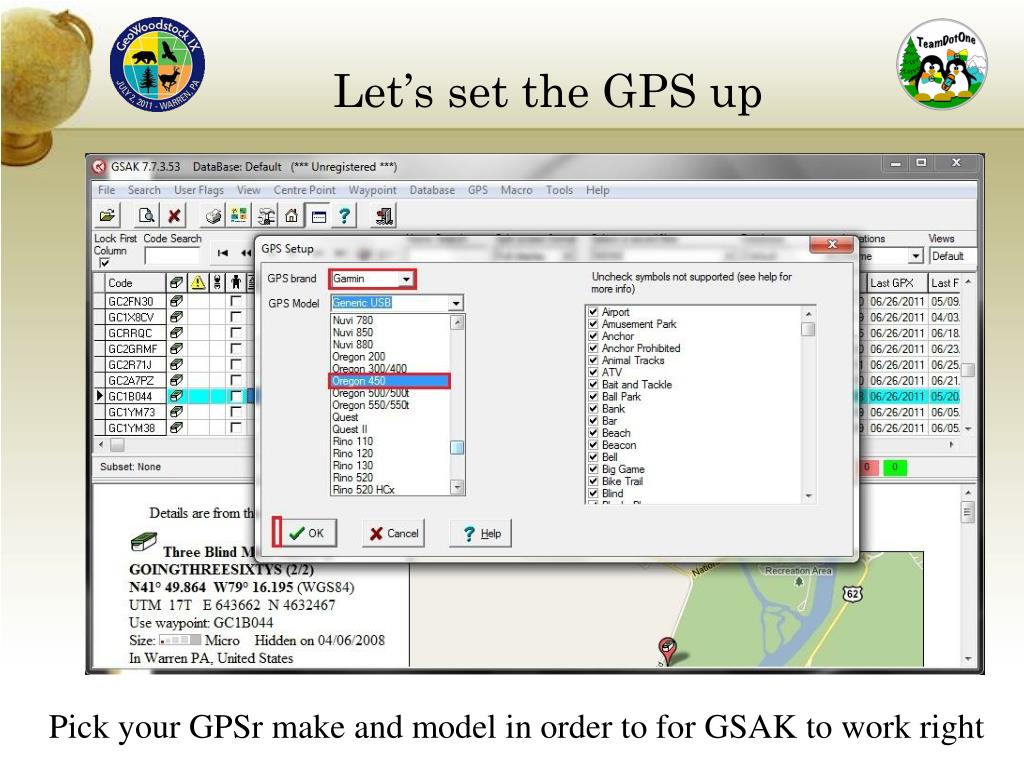Click model list scrollbar down arrow
The image size is (1024, 768).
[x=457, y=487]
